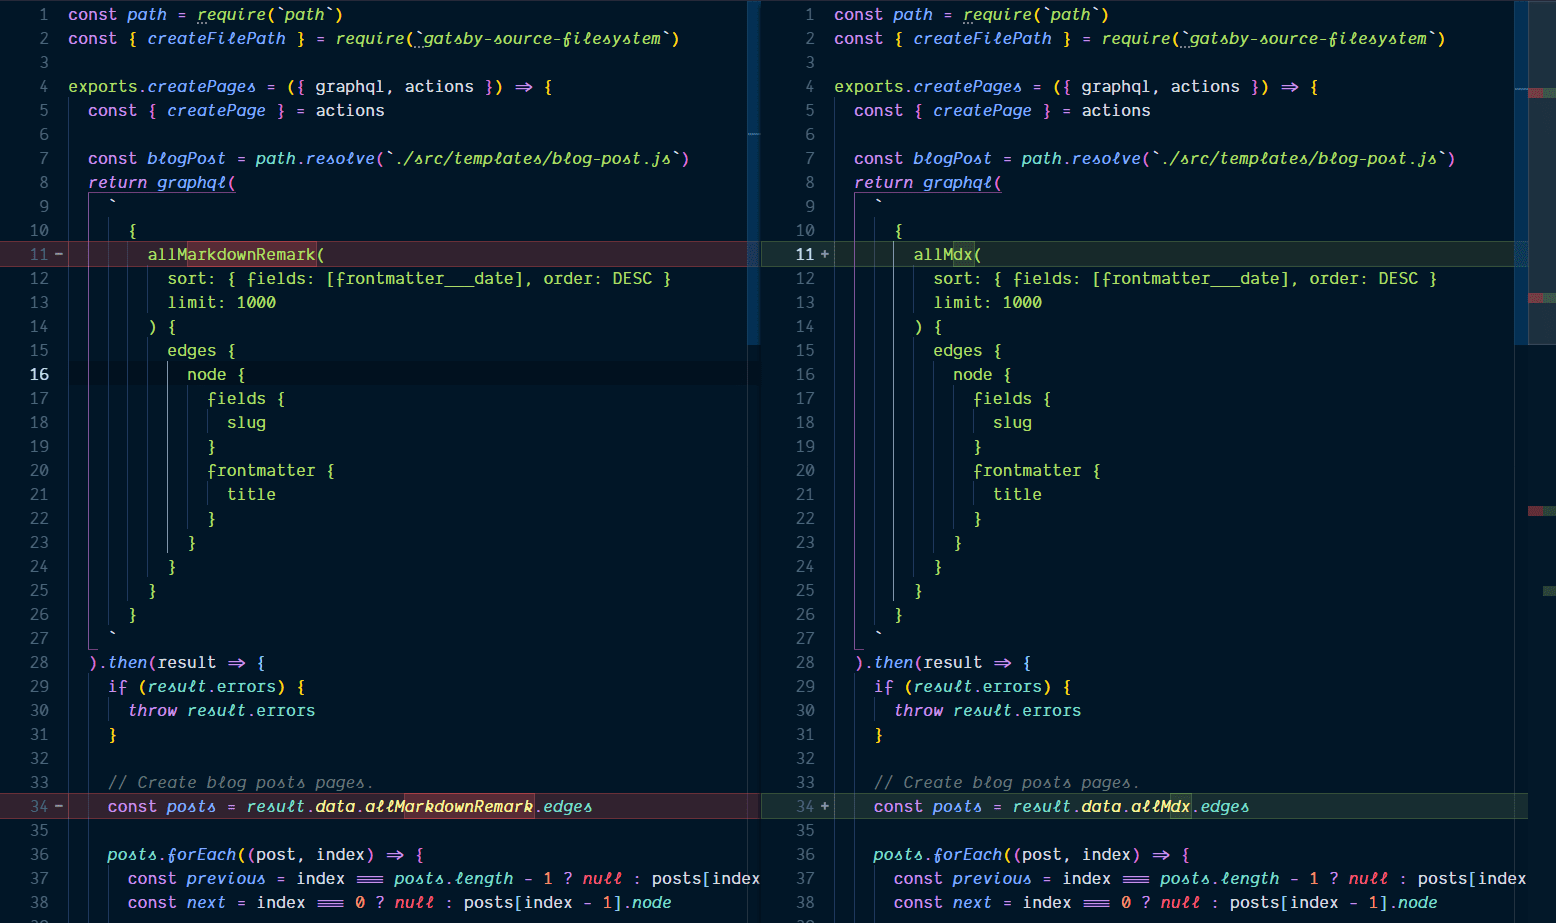Viewport: 1556px width, 923px height.
Task: Click the minus marker on left line 34
Action: coord(59,806)
